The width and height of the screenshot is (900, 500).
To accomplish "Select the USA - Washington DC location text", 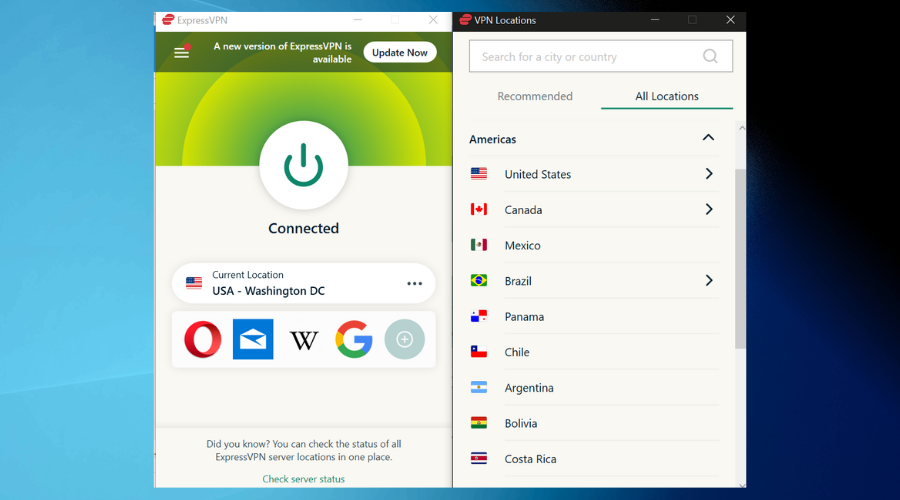I will pyautogui.click(x=268, y=291).
